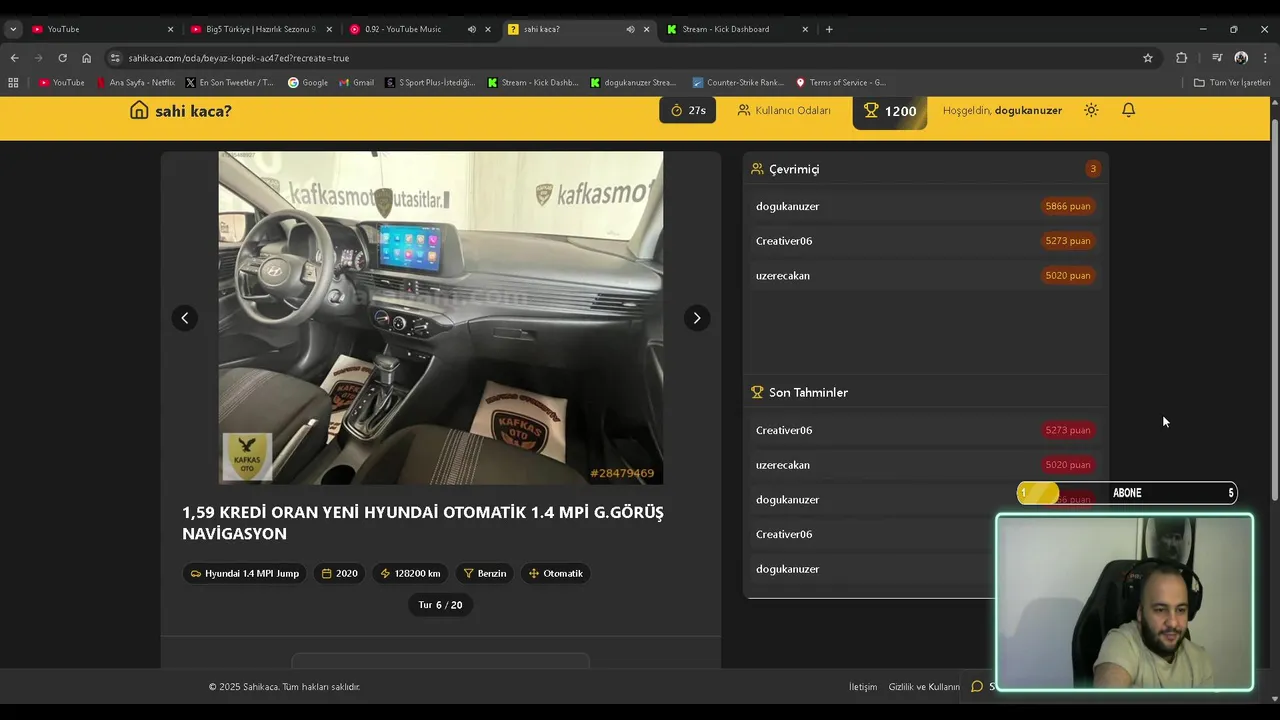Open the Terms of Service bookmark
Screen dimensions: 1280x720
pos(841,83)
